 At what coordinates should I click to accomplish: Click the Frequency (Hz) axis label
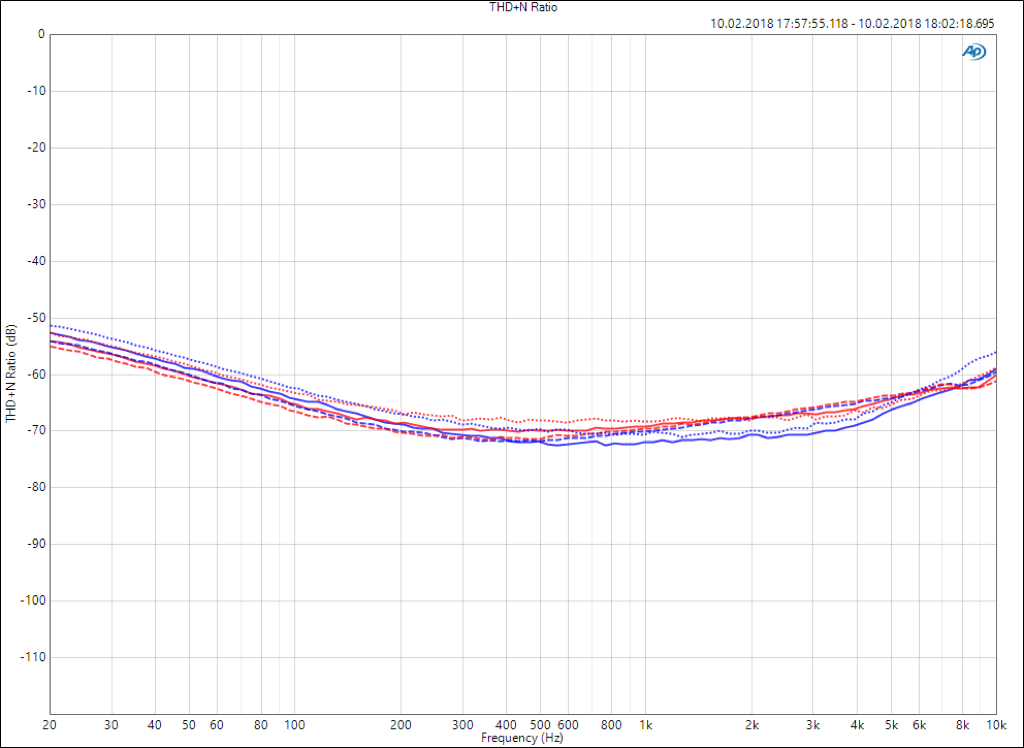pos(521,738)
